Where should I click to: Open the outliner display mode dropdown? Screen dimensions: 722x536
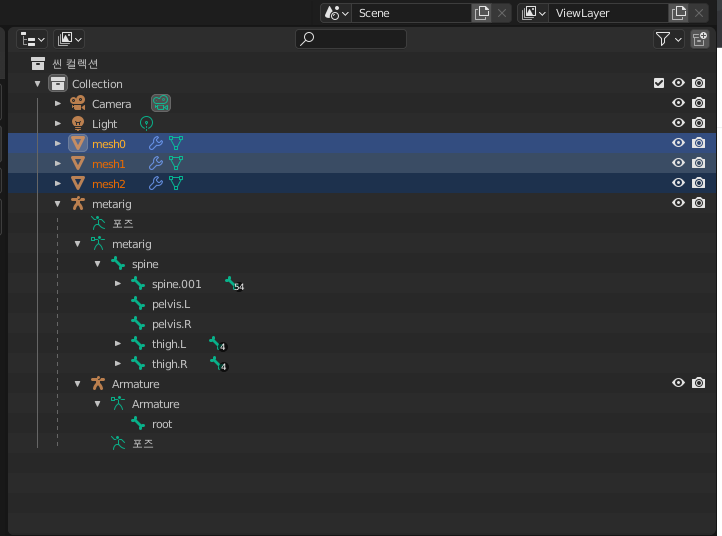click(69, 39)
